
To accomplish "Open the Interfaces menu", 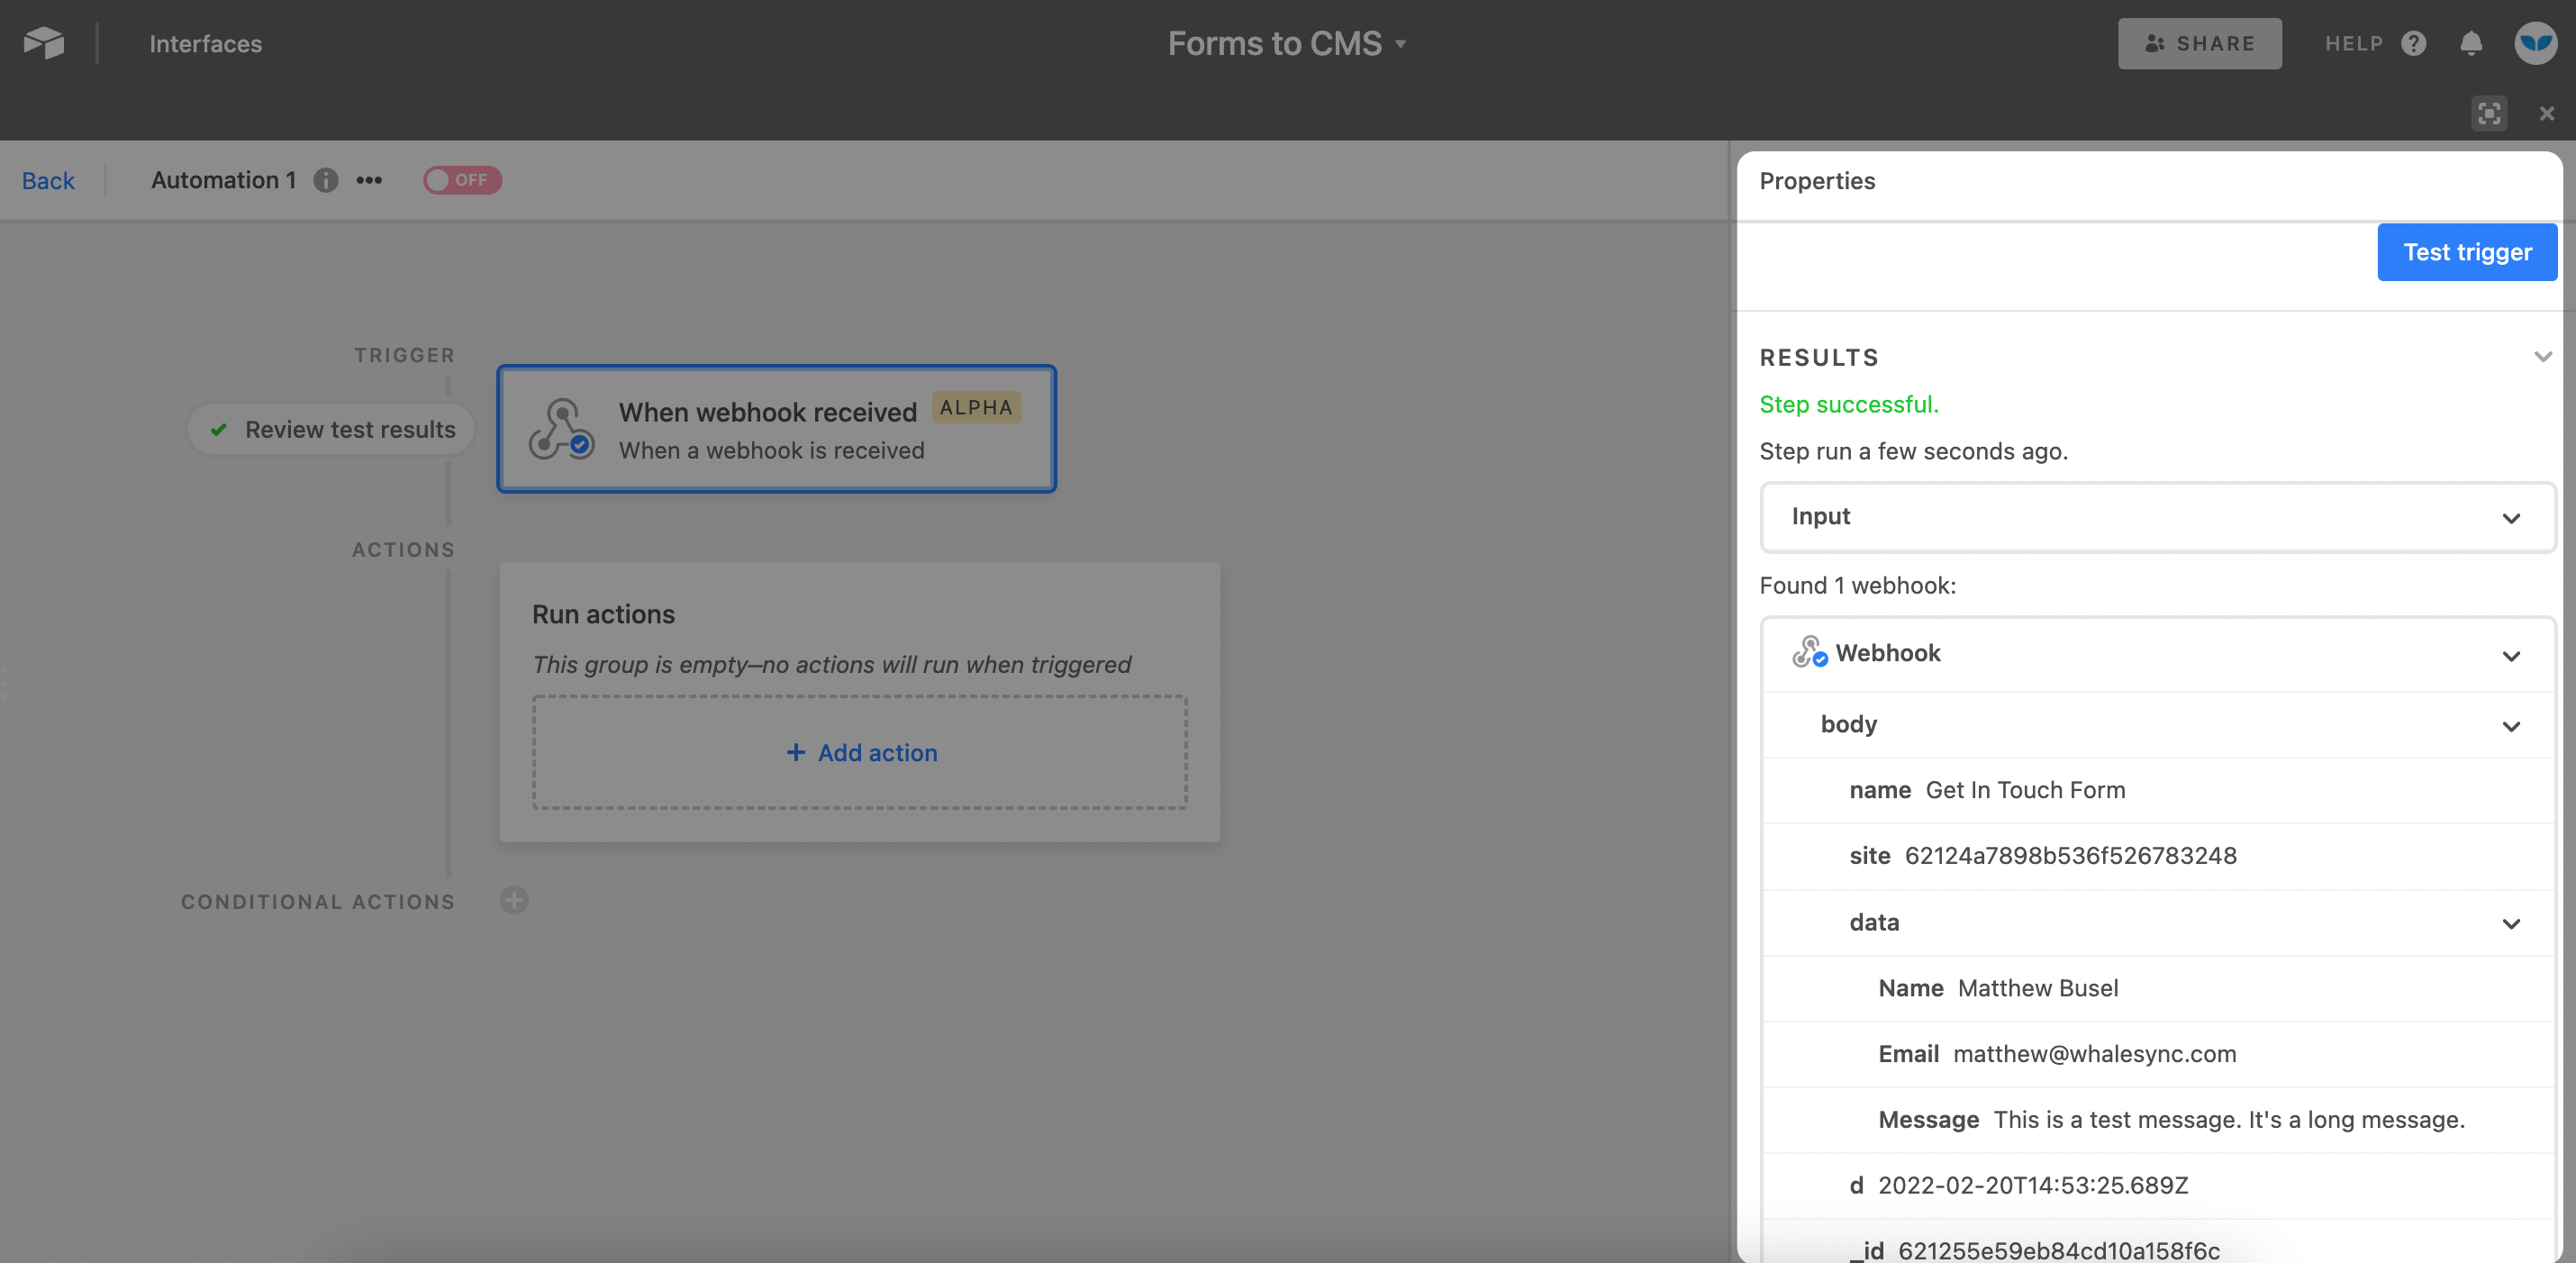I will [205, 43].
